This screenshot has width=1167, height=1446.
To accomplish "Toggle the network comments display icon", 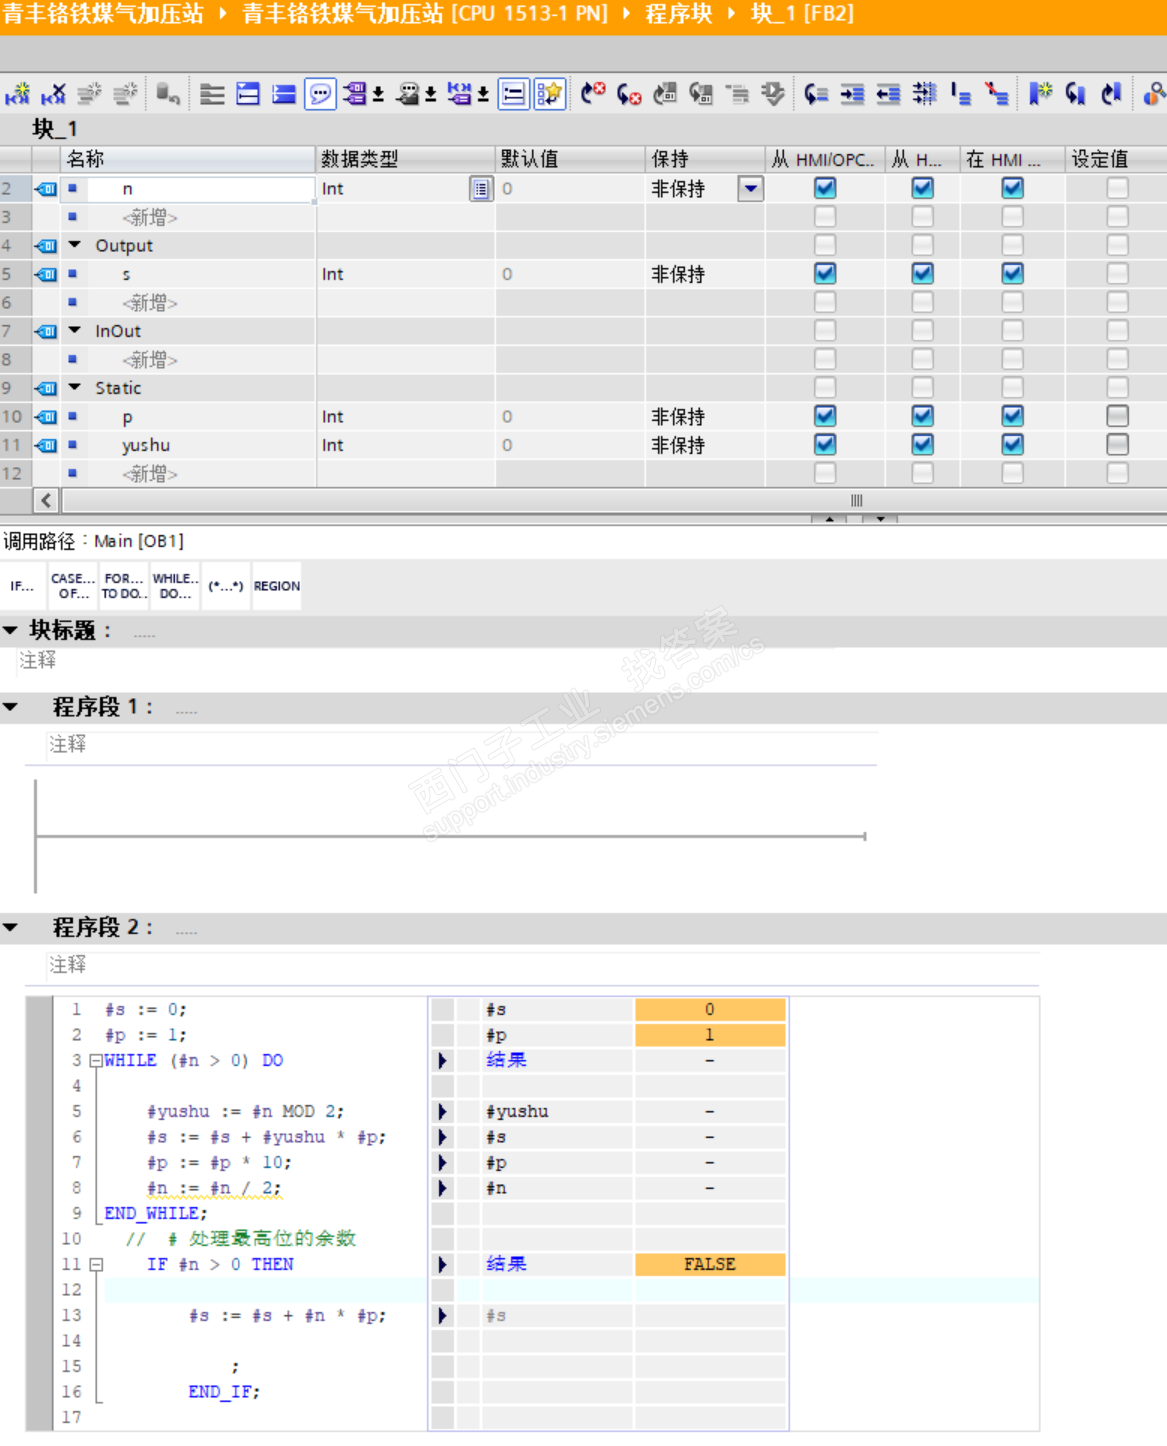I will [513, 94].
